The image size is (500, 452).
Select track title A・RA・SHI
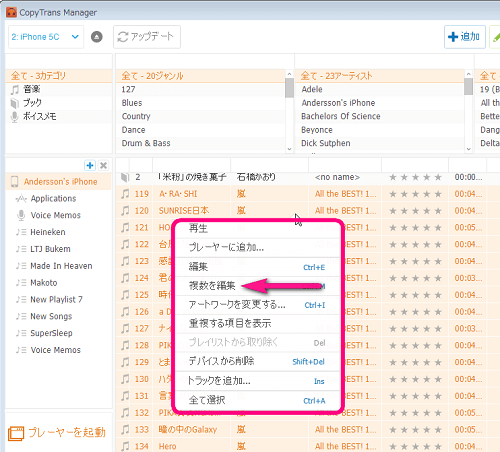178,194
